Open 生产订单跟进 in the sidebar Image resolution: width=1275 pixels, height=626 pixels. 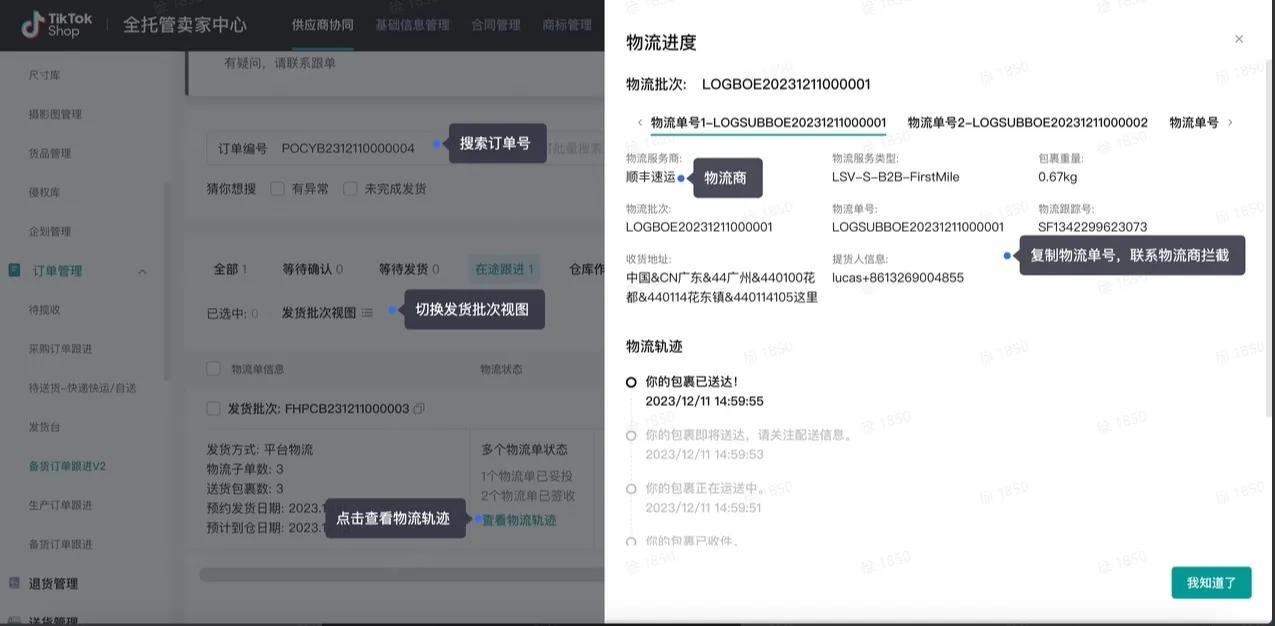(x=60, y=505)
